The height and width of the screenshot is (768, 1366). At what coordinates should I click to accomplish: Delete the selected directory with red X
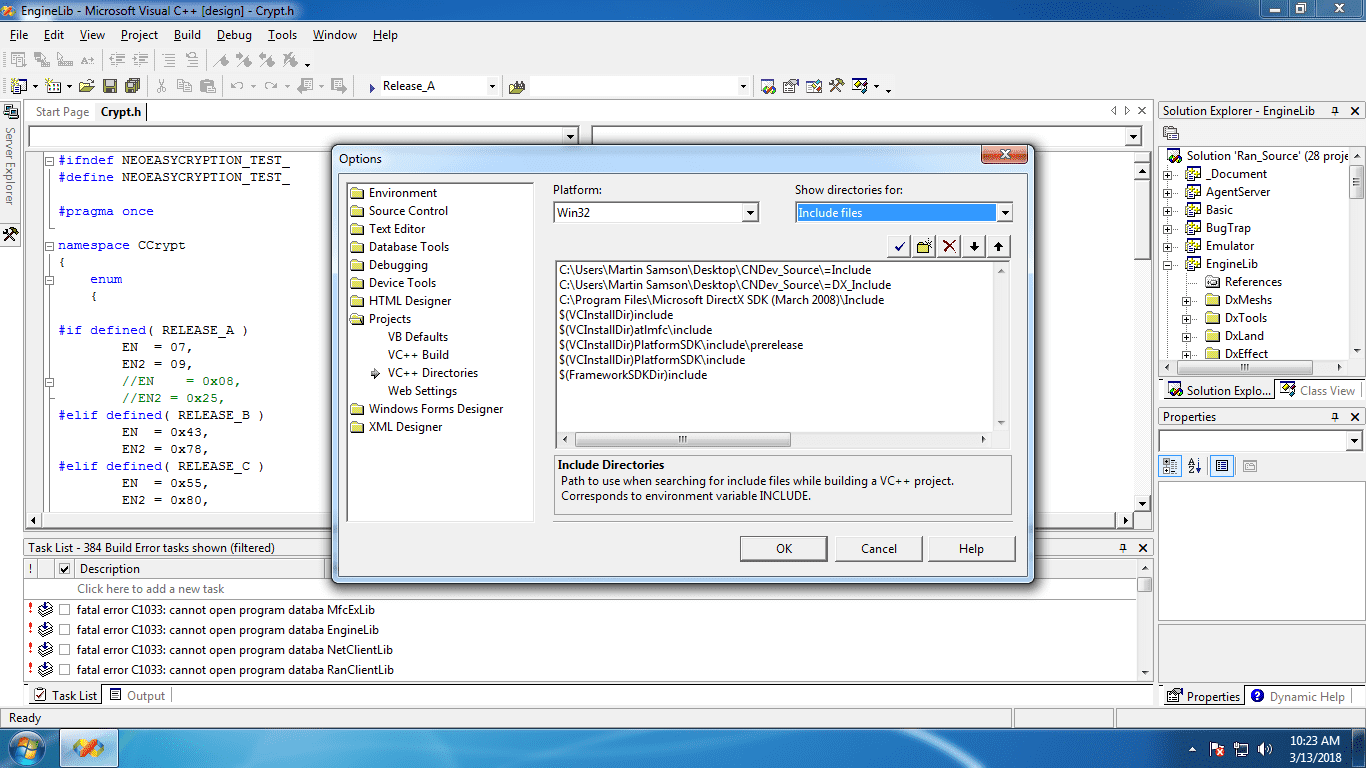(949, 246)
